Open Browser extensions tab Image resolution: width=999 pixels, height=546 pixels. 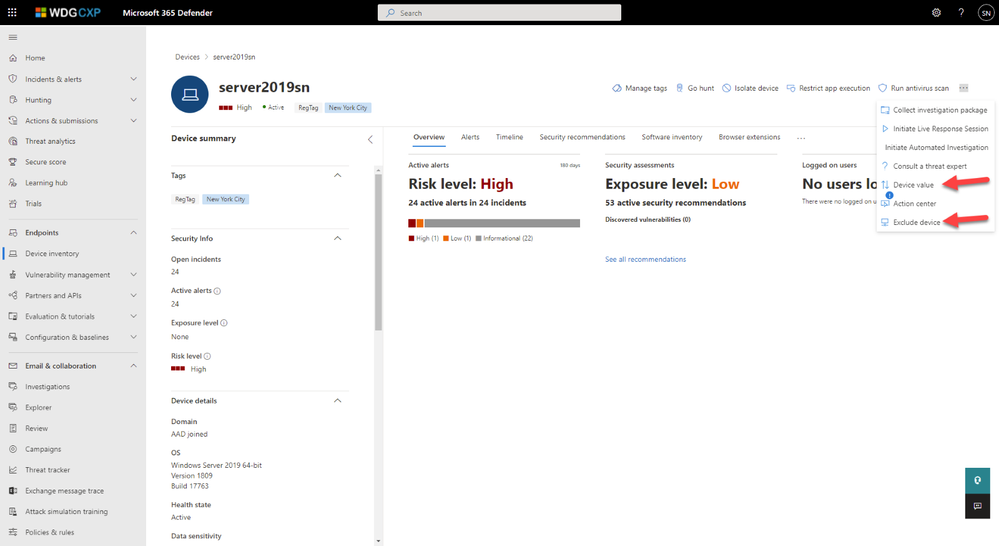click(x=749, y=137)
